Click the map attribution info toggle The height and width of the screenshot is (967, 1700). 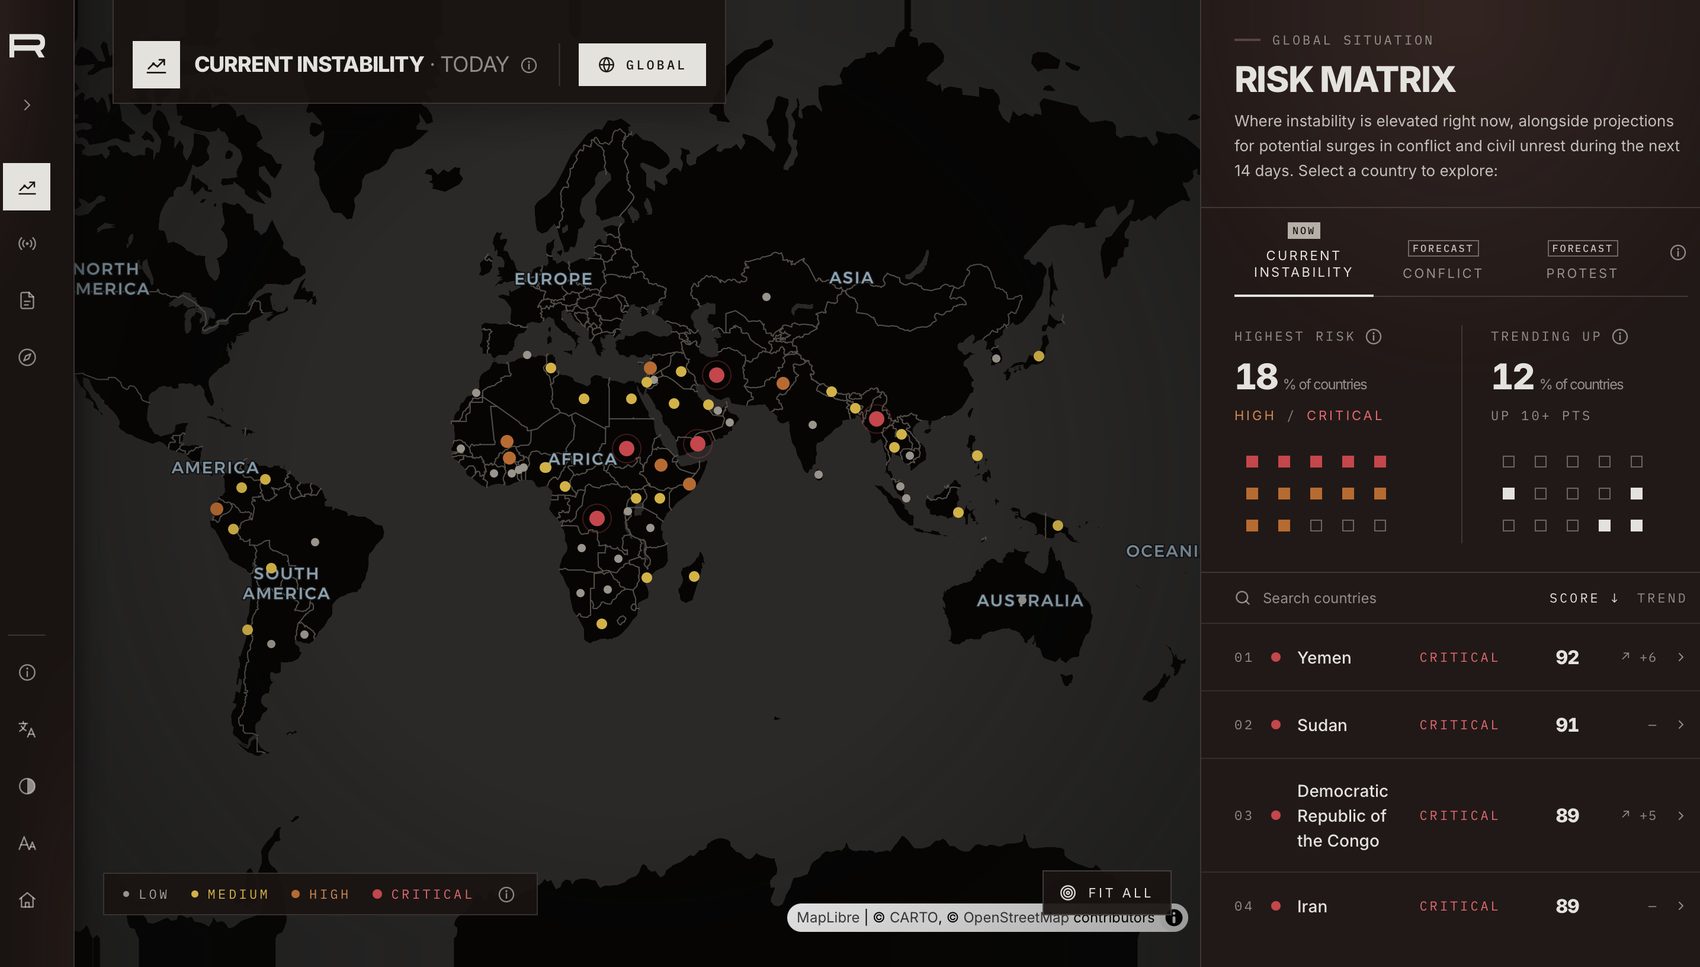1174,918
